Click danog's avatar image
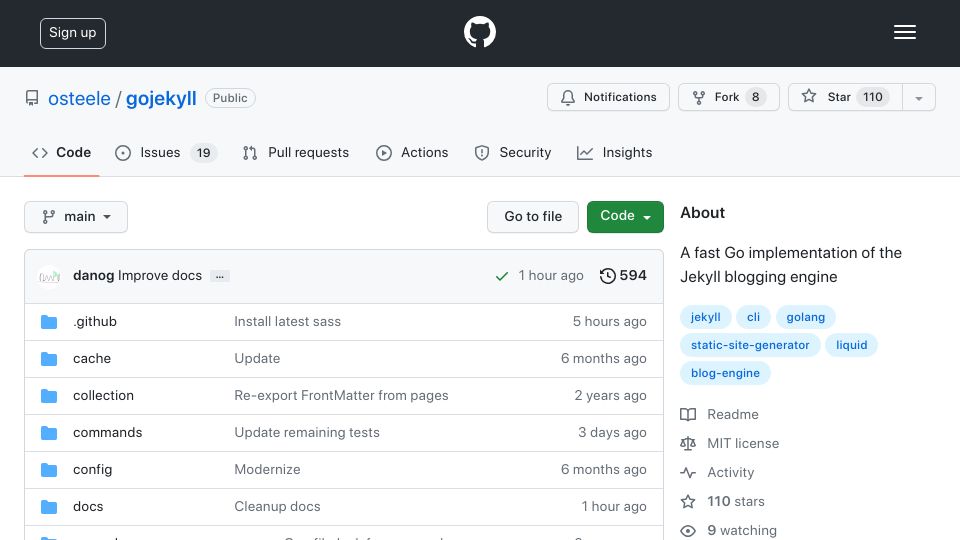This screenshot has height=540, width=960. click(x=49, y=277)
